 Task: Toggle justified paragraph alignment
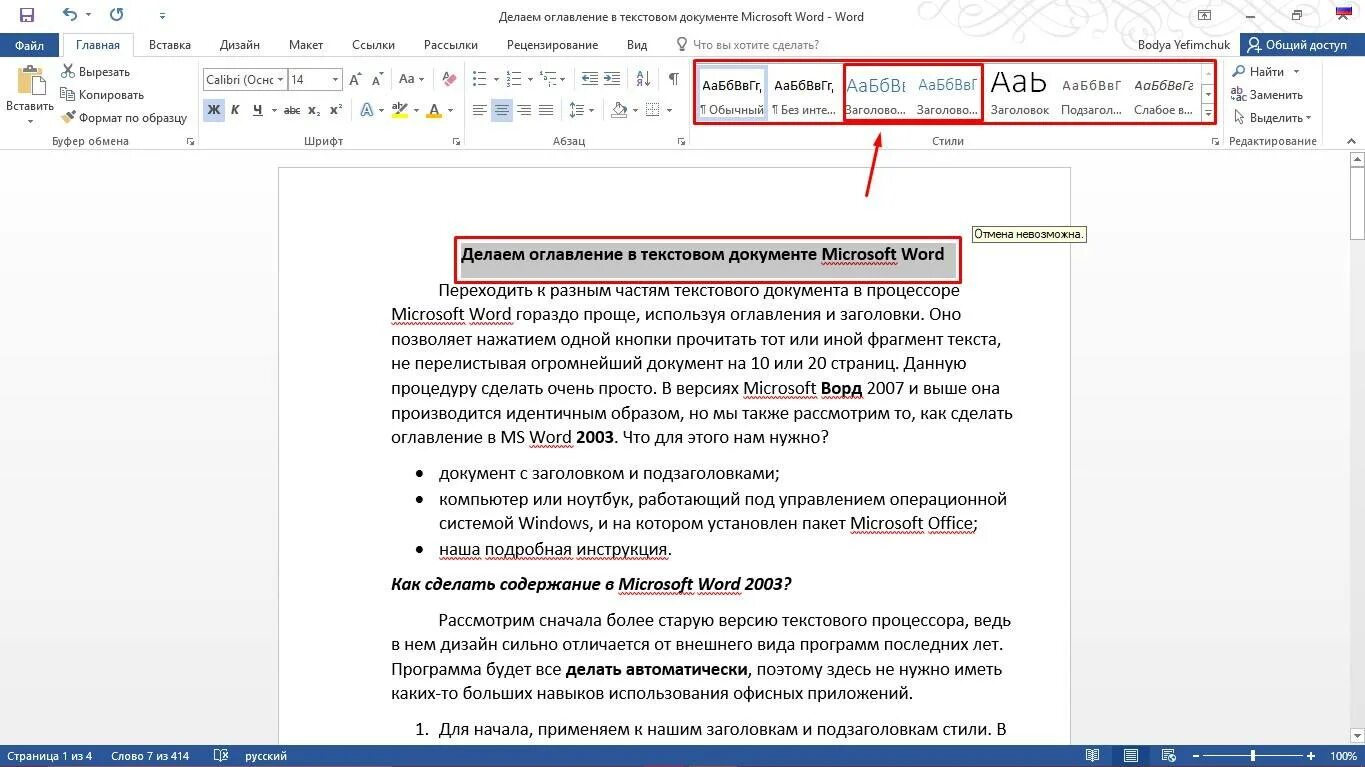click(546, 110)
